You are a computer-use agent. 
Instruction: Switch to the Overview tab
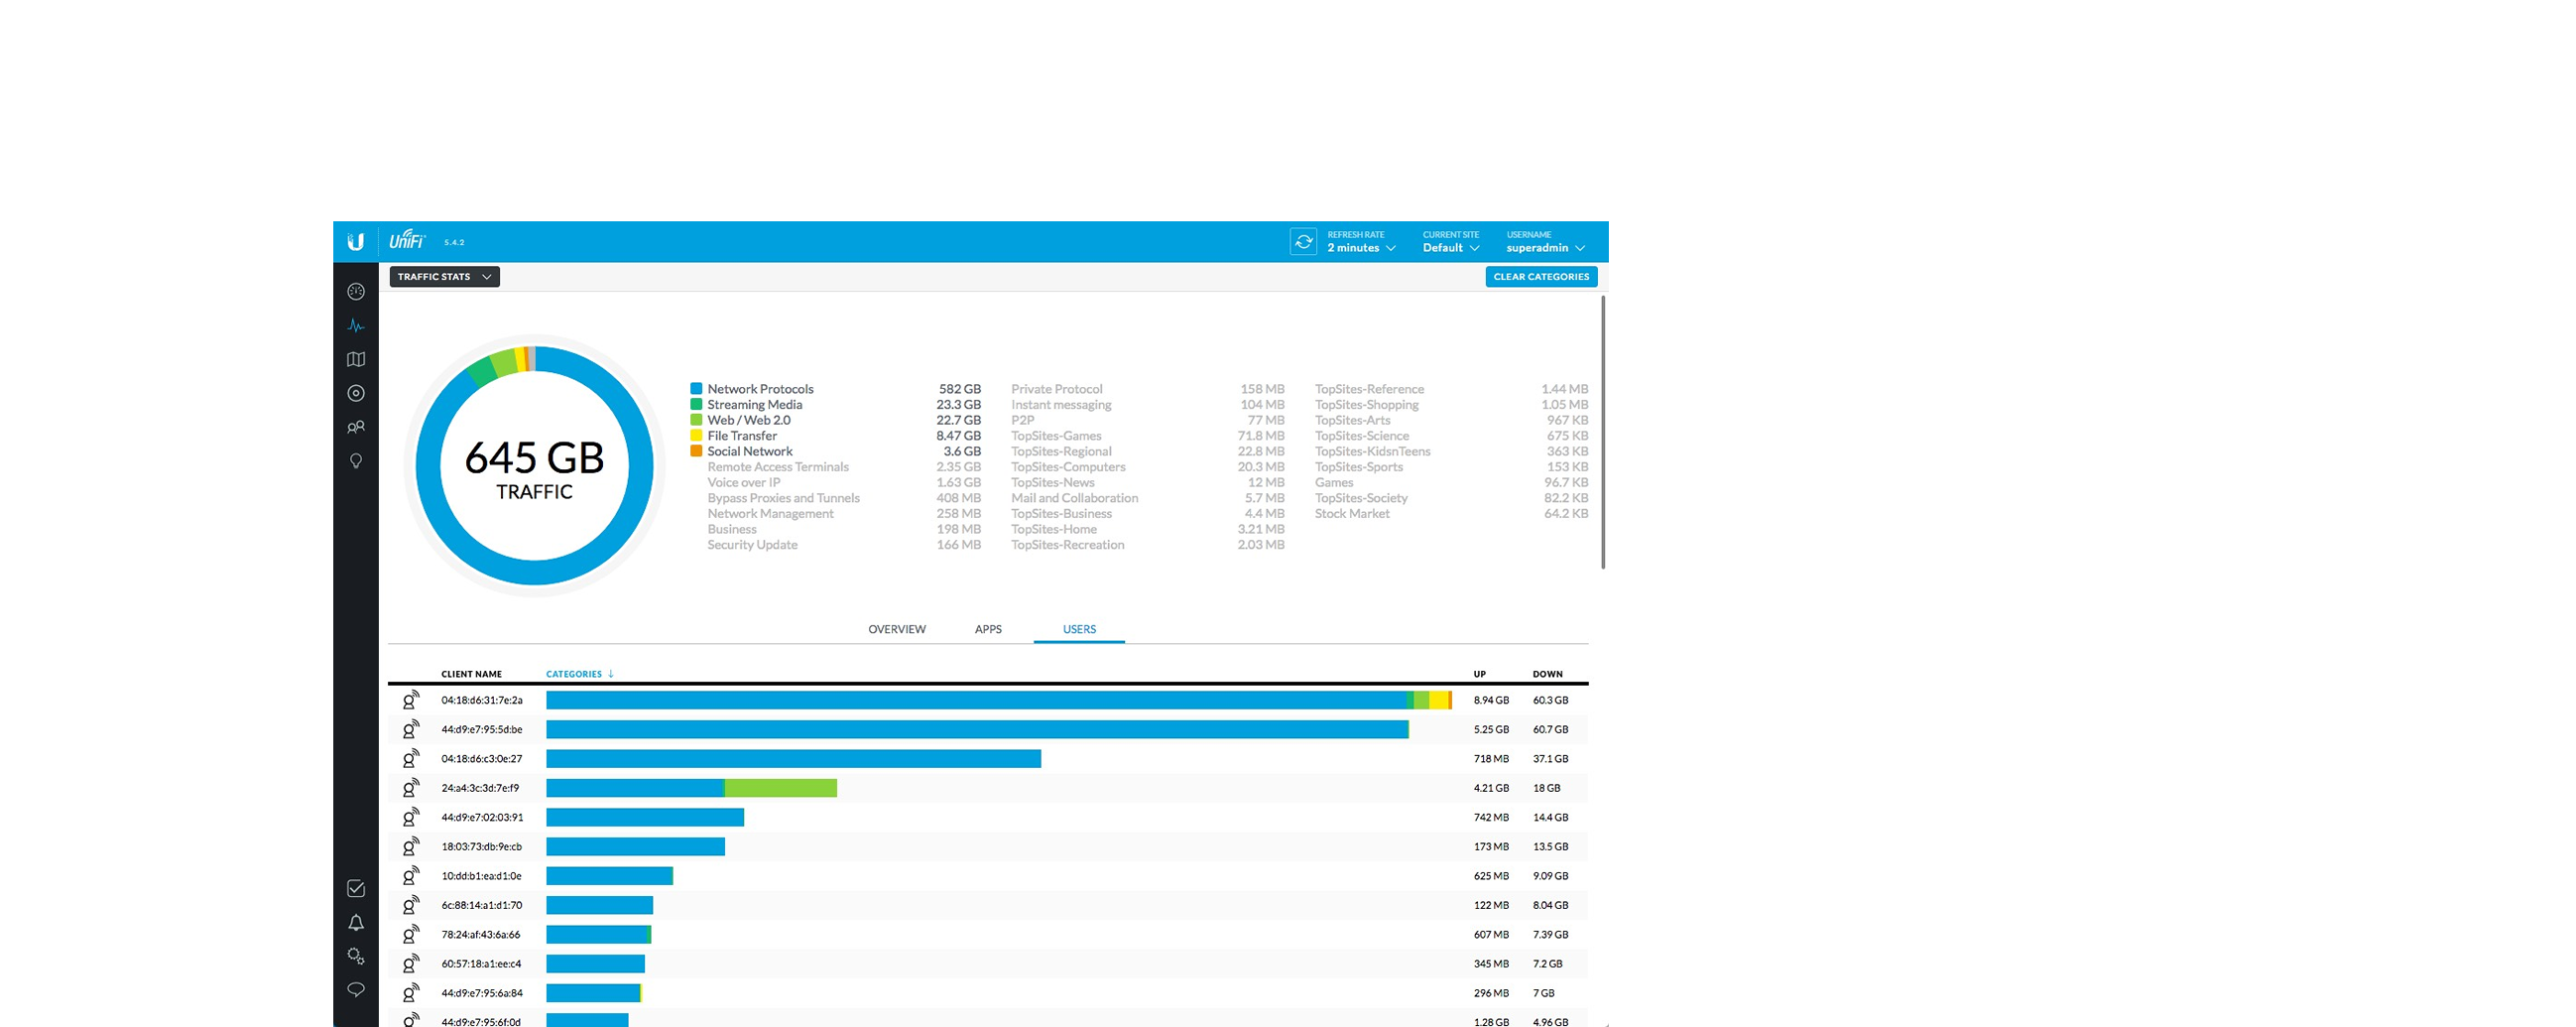click(x=896, y=630)
